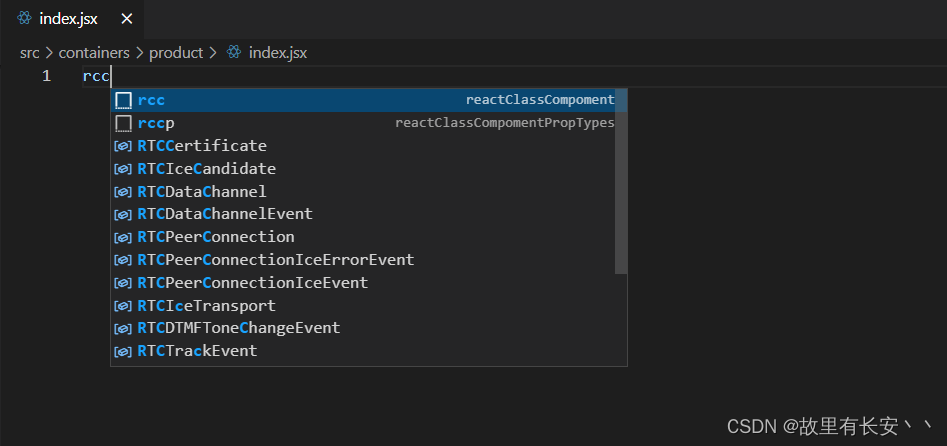
Task: Click the variable icon beside RTCTrackEvent
Action: point(123,352)
